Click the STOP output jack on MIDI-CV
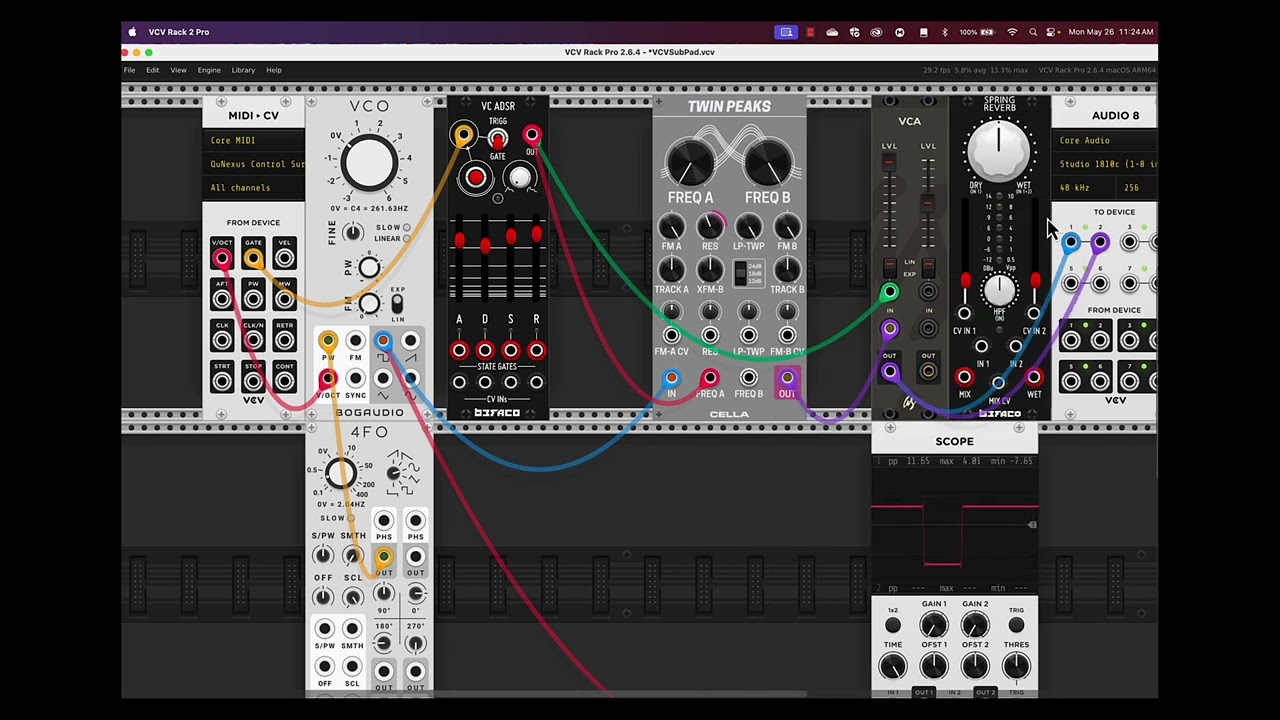 [x=253, y=381]
